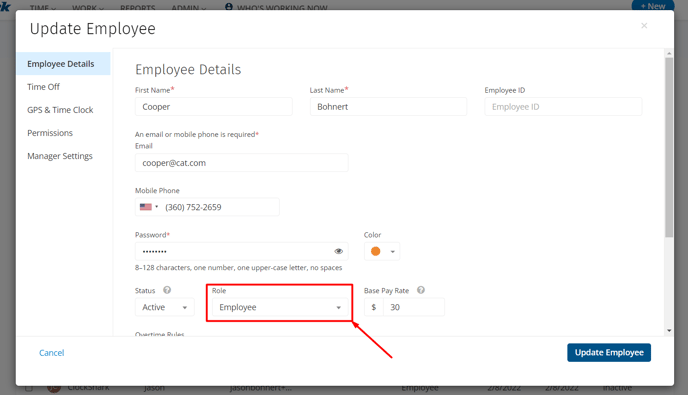This screenshot has height=395, width=688.
Task: Edit the Last Name field containing Bohnert
Action: 388,107
